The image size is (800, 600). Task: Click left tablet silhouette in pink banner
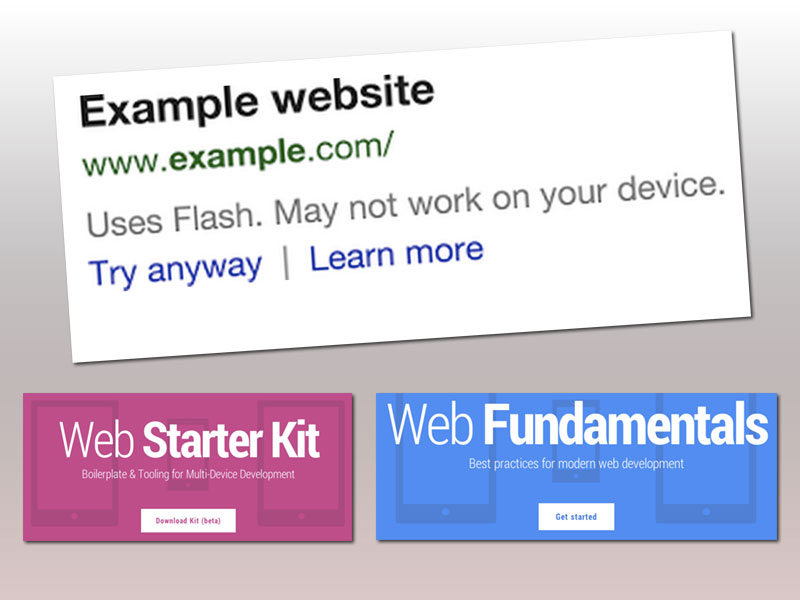coord(74,463)
